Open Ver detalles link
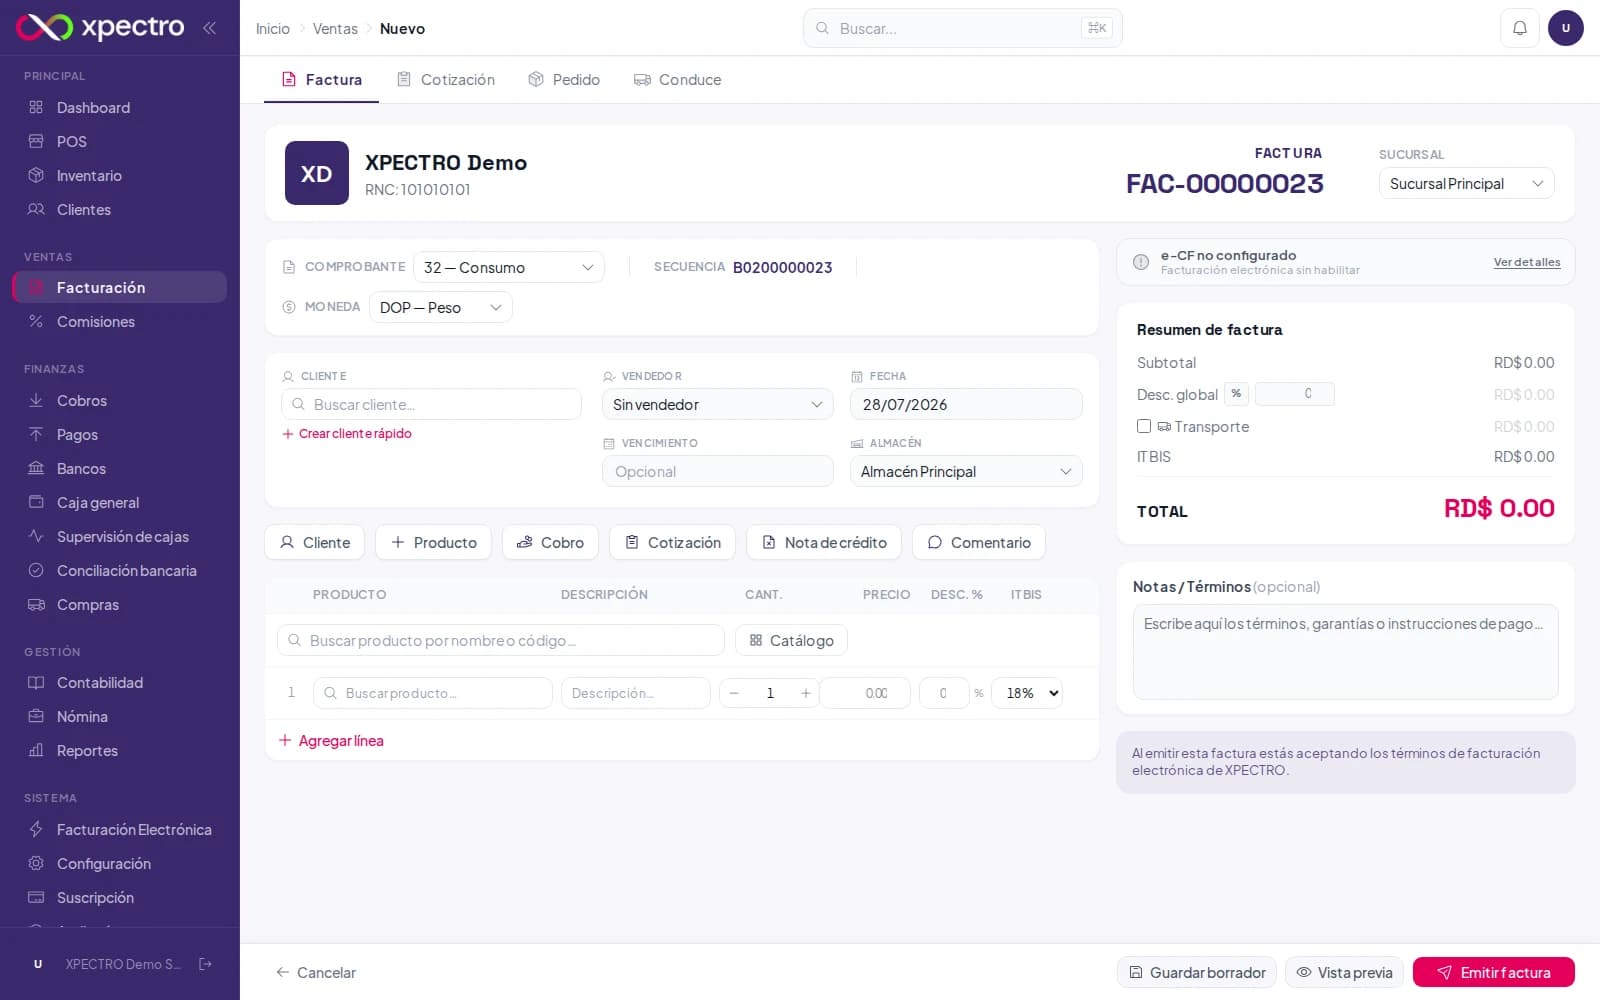 pos(1526,262)
